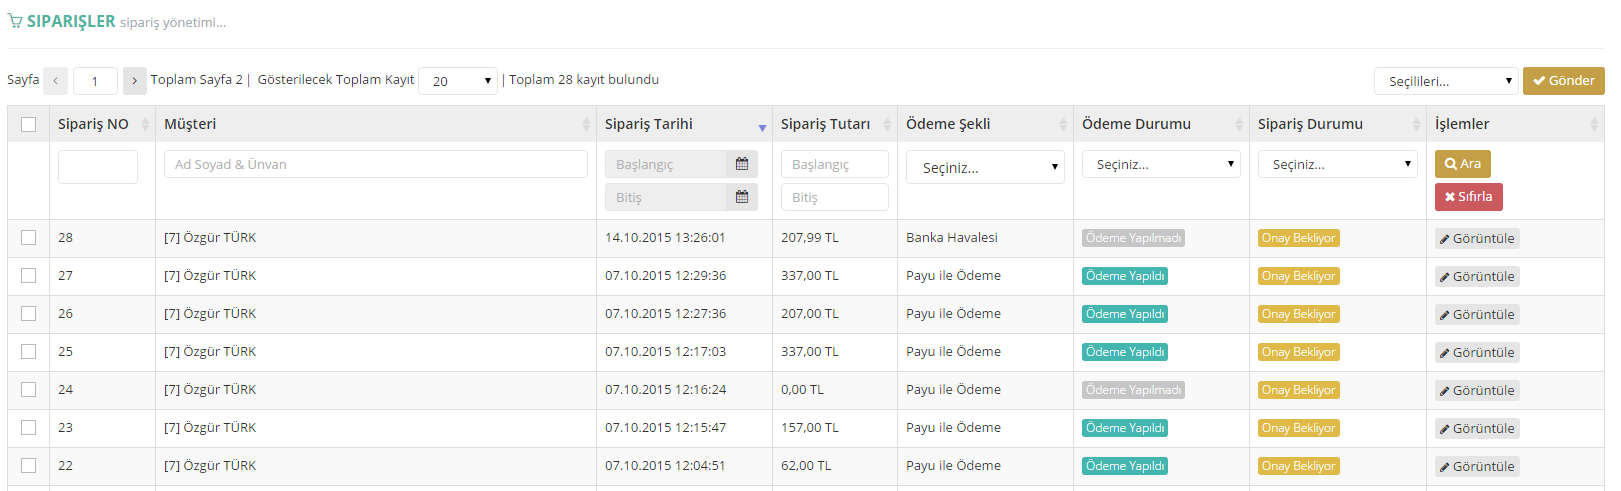This screenshot has height=491, width=1621.
Task: Click the Müşteri column sort icon
Action: tap(586, 124)
